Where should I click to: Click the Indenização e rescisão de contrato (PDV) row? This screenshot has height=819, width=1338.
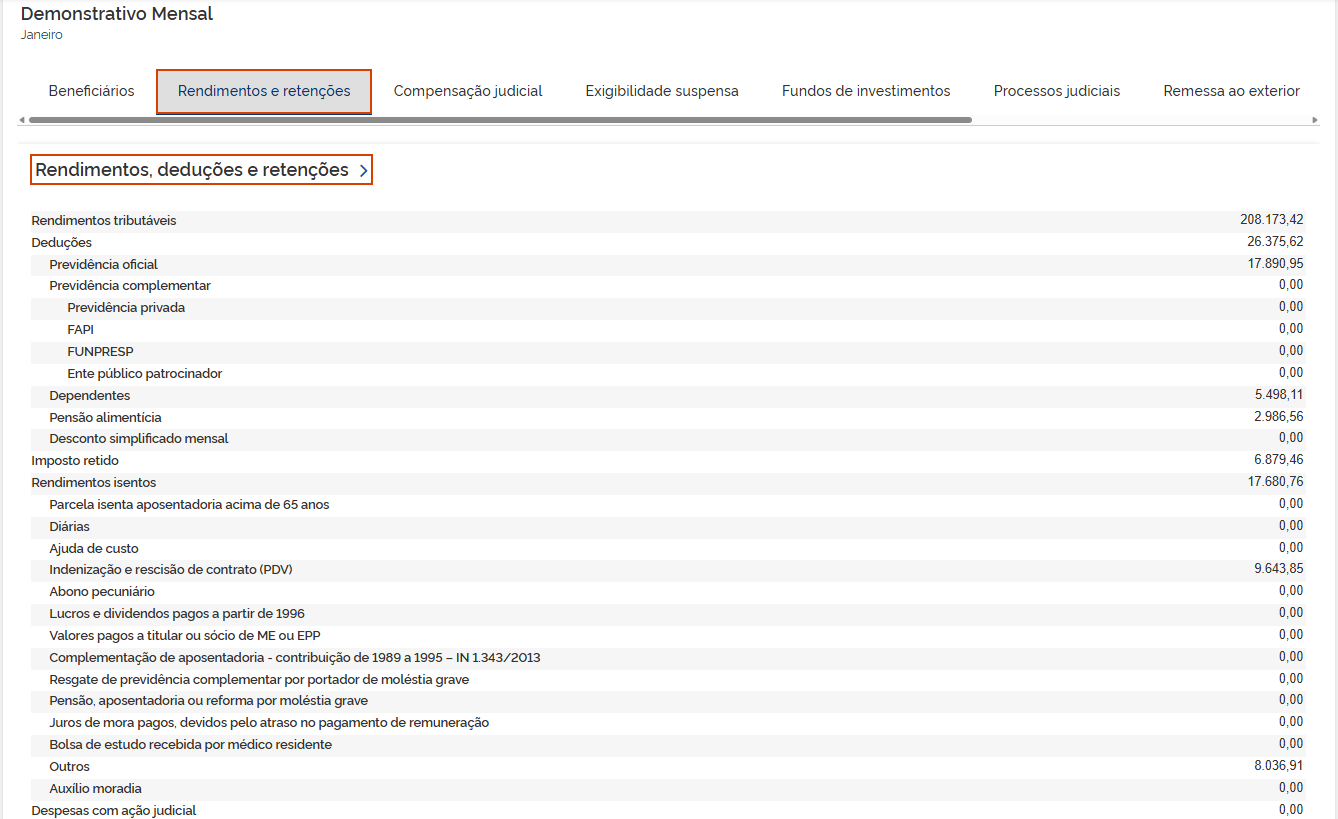[x=171, y=570]
